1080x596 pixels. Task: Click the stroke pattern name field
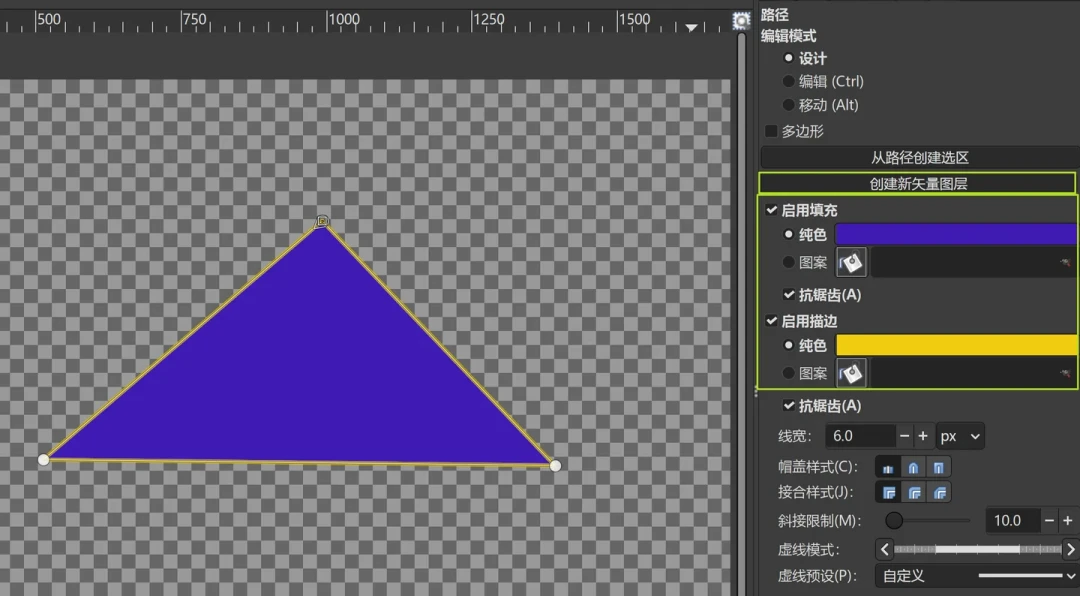973,373
